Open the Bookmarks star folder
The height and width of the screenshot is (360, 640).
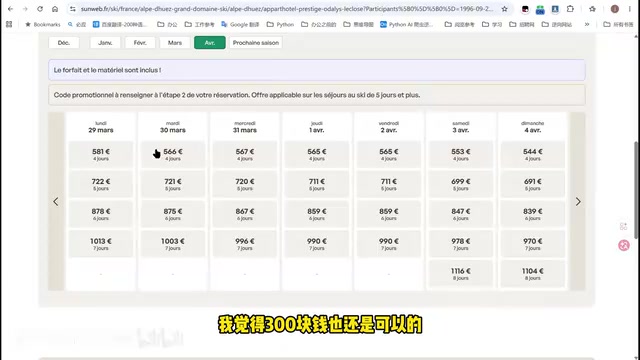42,24
